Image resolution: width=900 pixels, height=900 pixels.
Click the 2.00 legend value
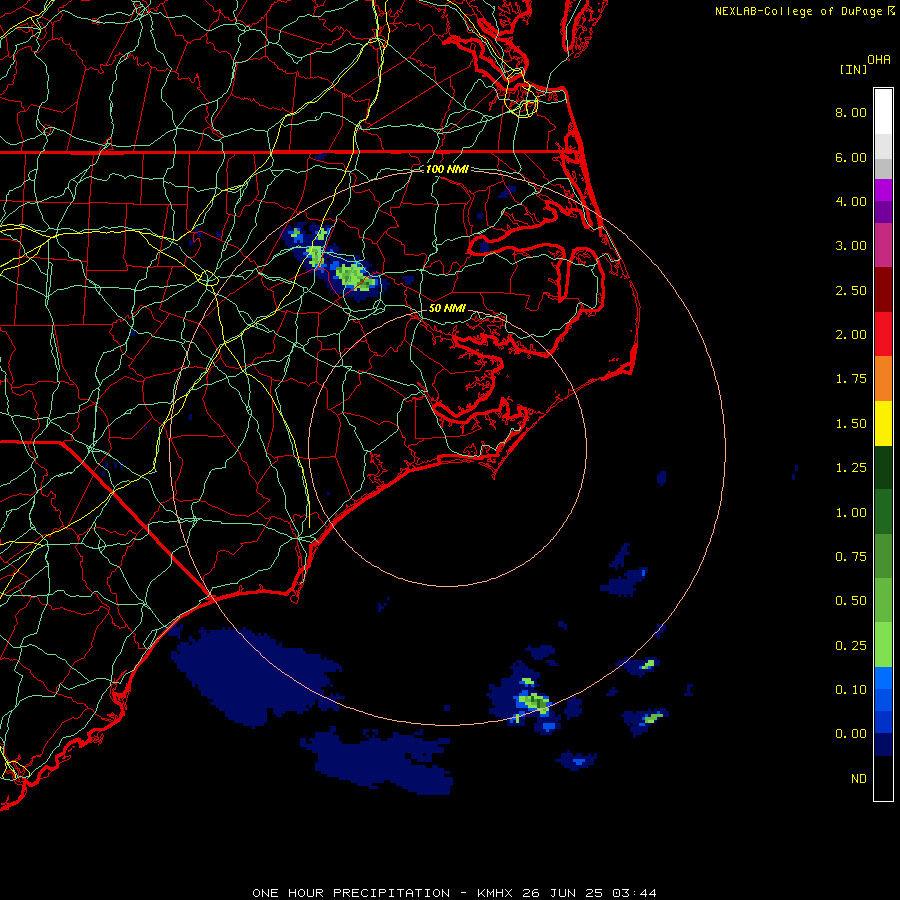coord(851,335)
